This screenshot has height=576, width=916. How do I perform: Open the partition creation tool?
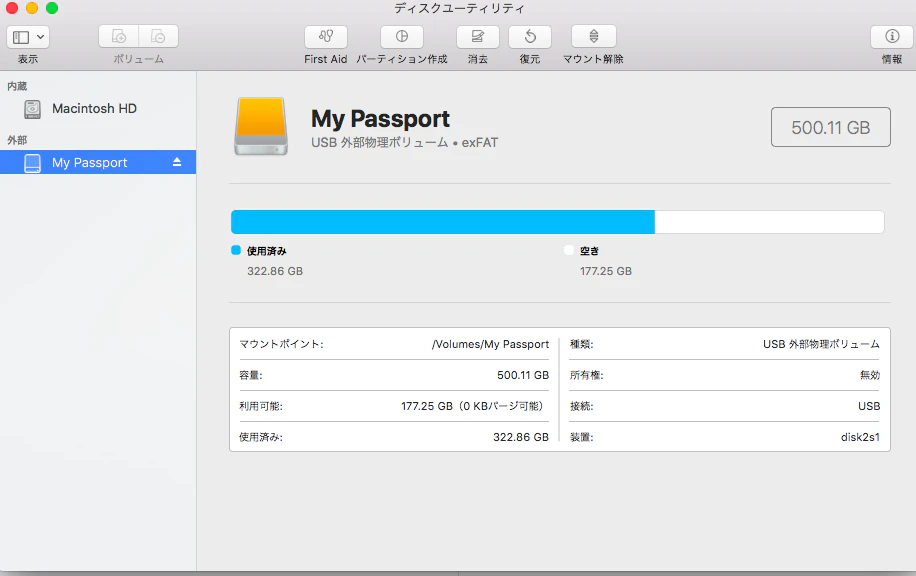[x=401, y=37]
